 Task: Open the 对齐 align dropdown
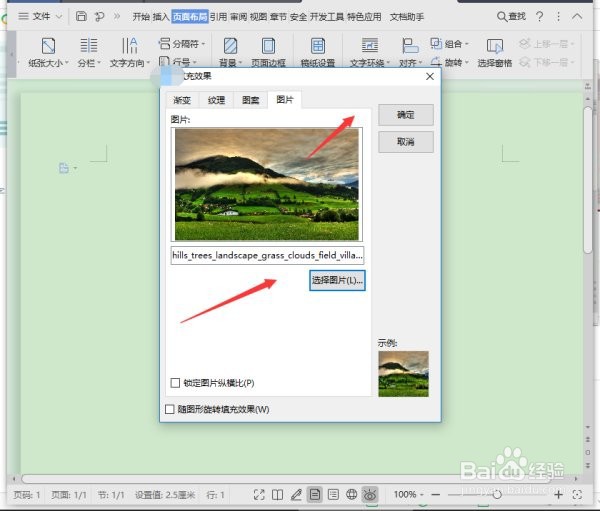point(410,52)
